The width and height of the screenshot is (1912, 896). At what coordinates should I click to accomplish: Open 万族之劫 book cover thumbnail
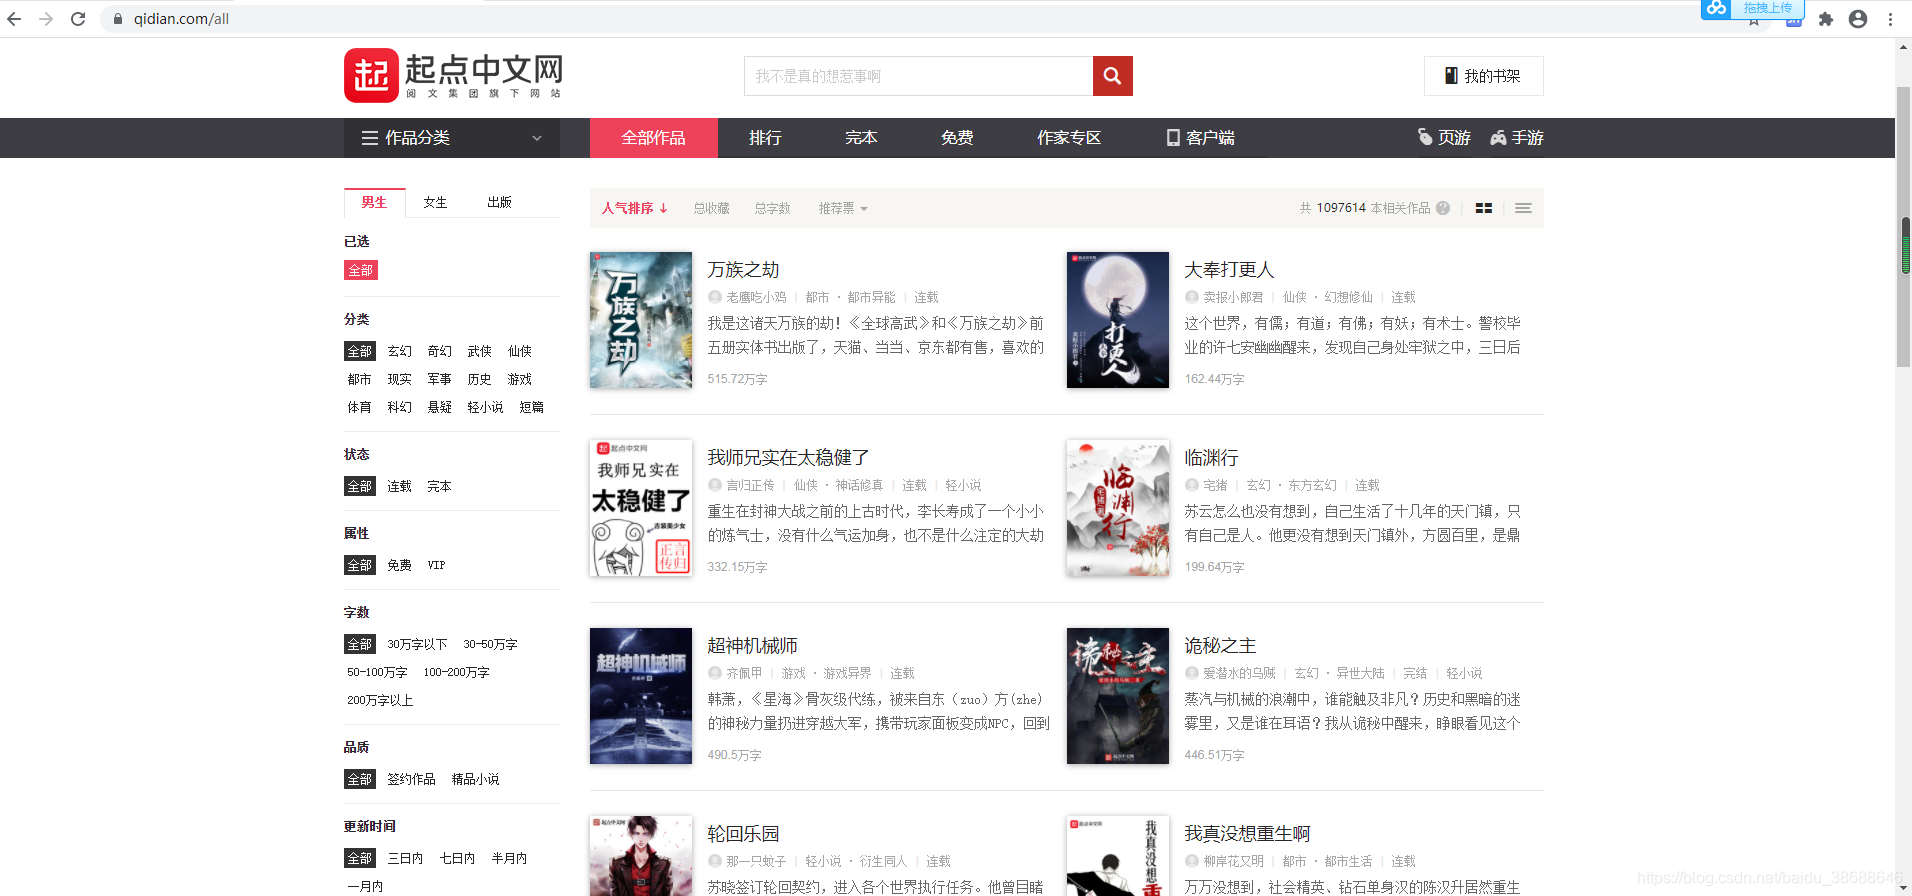tap(641, 320)
